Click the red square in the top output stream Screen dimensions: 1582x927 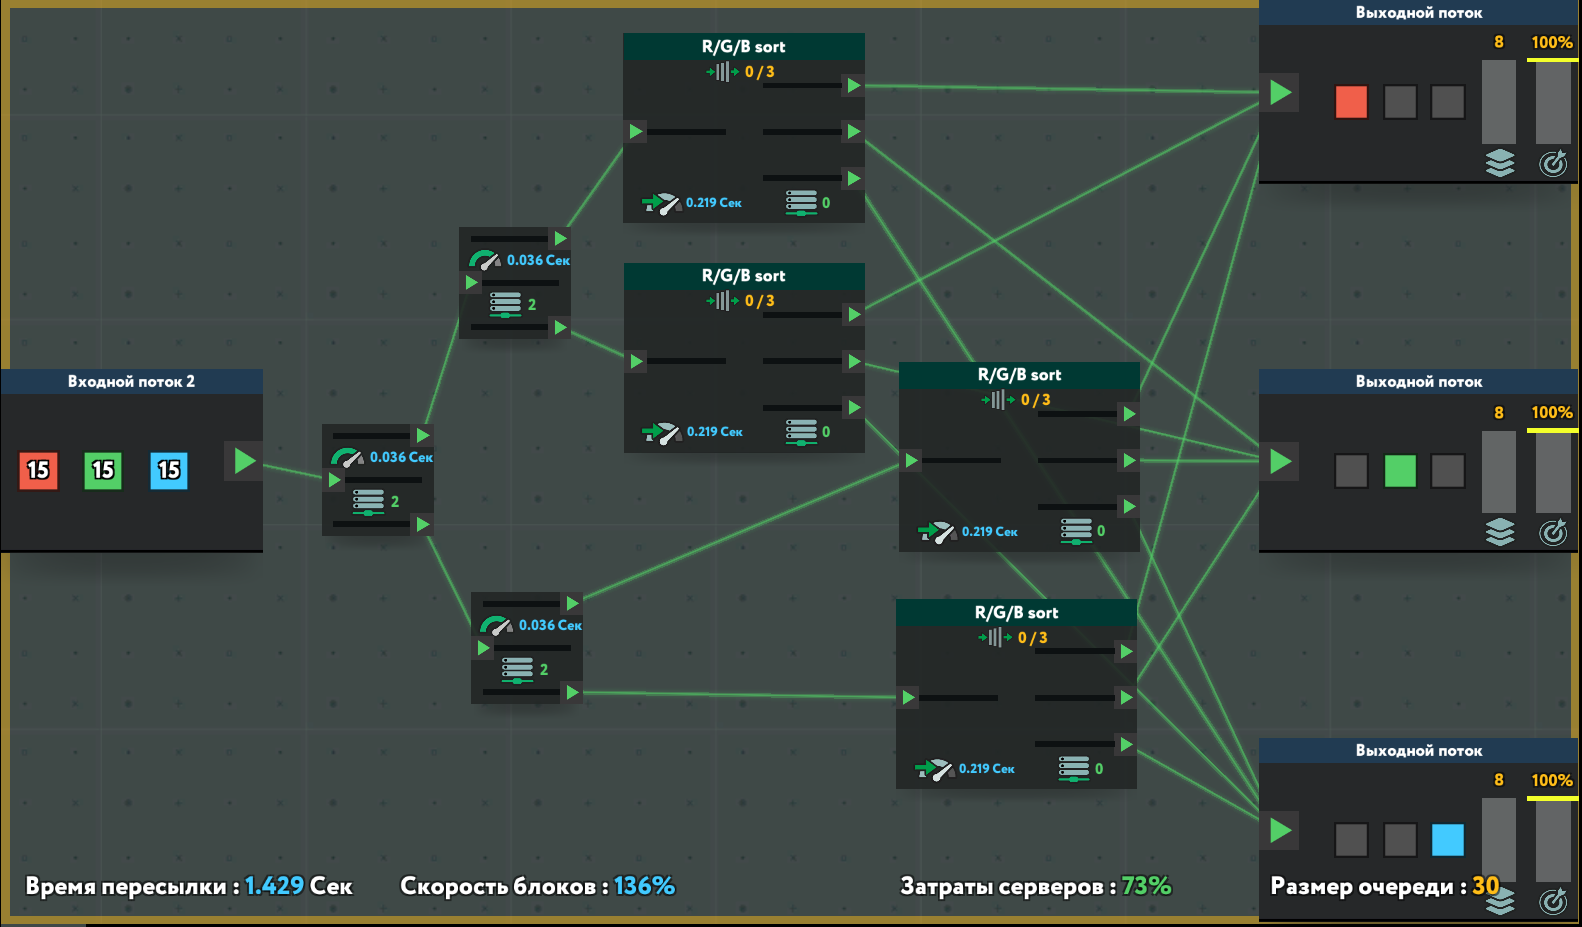click(1351, 102)
